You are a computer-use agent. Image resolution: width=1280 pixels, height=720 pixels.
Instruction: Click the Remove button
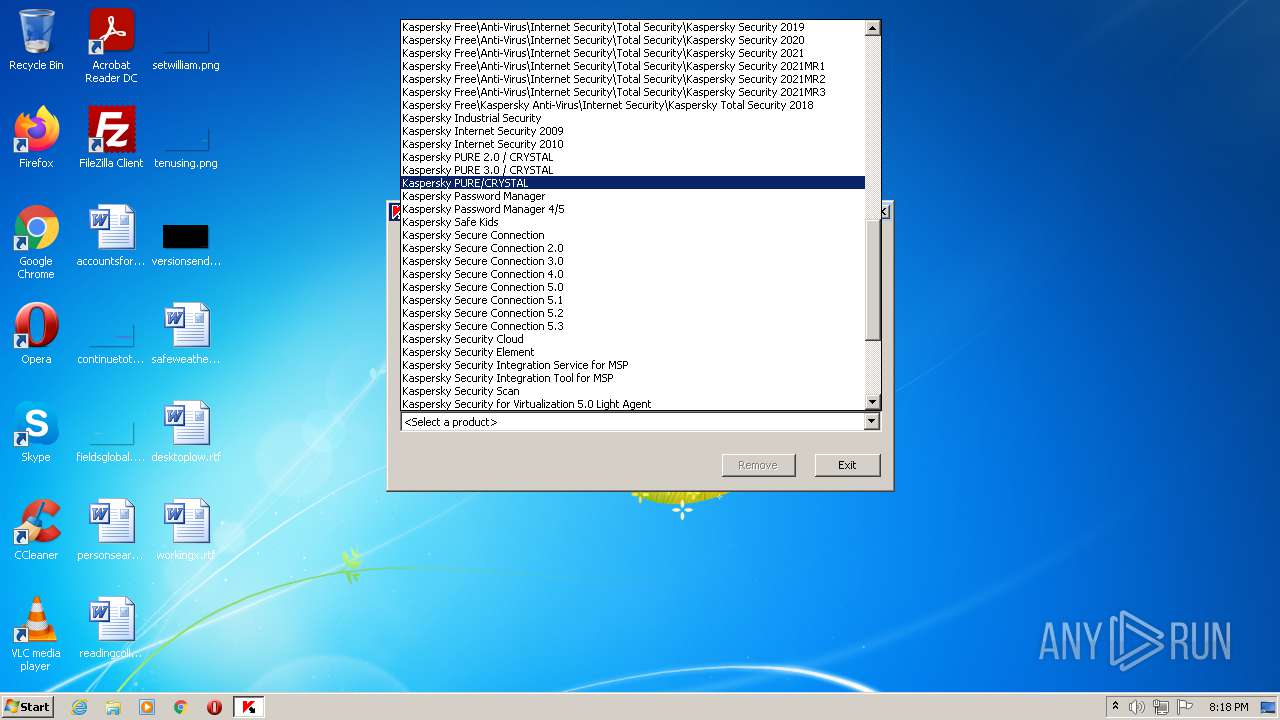tap(757, 465)
